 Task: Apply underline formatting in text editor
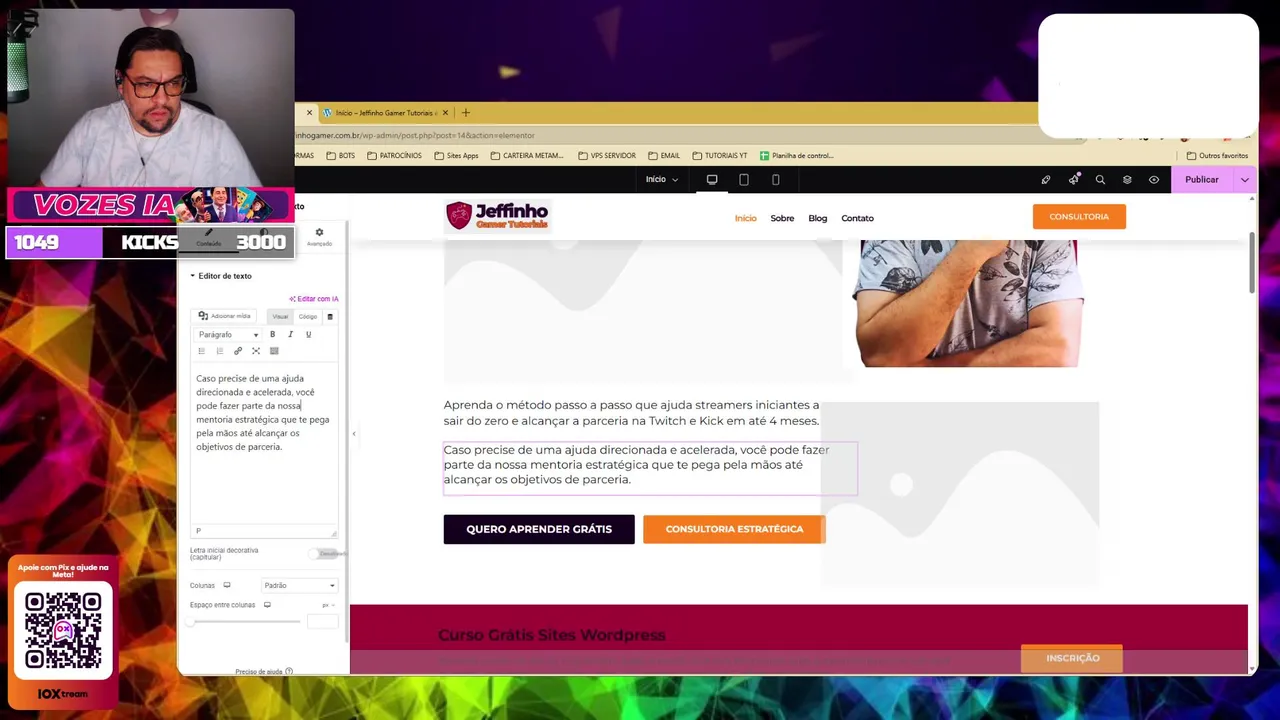coord(308,334)
